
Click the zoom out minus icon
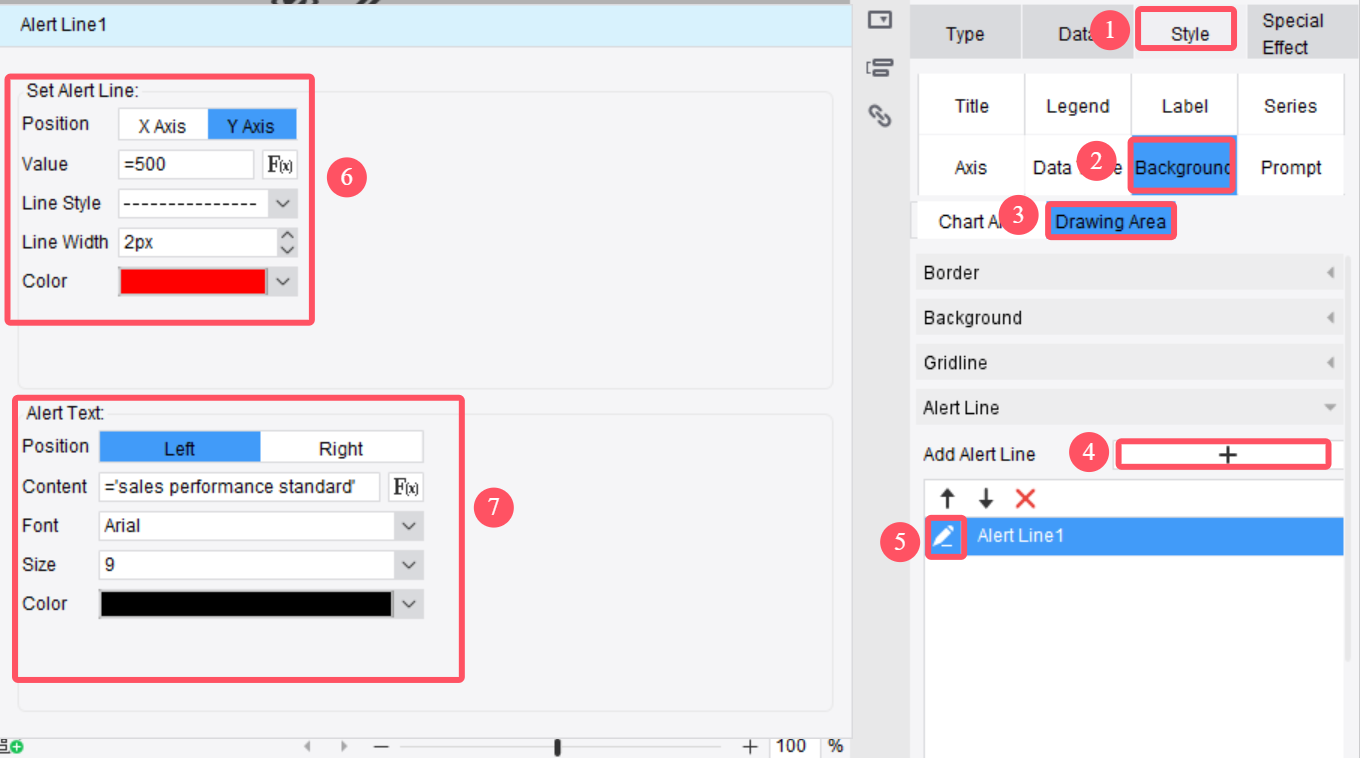[x=380, y=746]
